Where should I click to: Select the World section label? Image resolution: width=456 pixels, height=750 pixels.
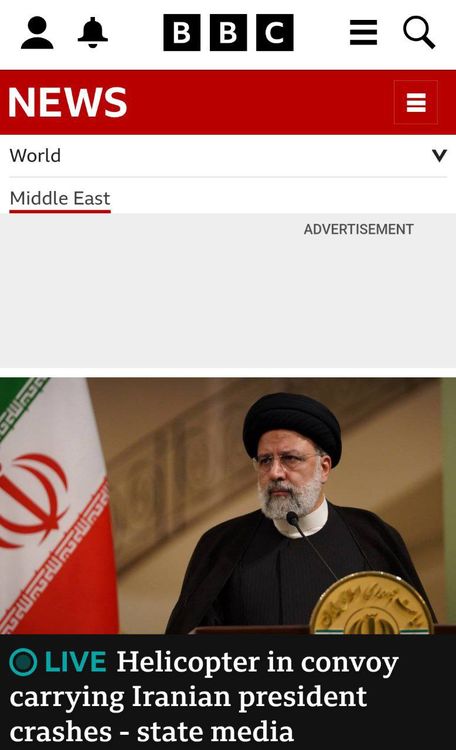pyautogui.click(x=35, y=155)
